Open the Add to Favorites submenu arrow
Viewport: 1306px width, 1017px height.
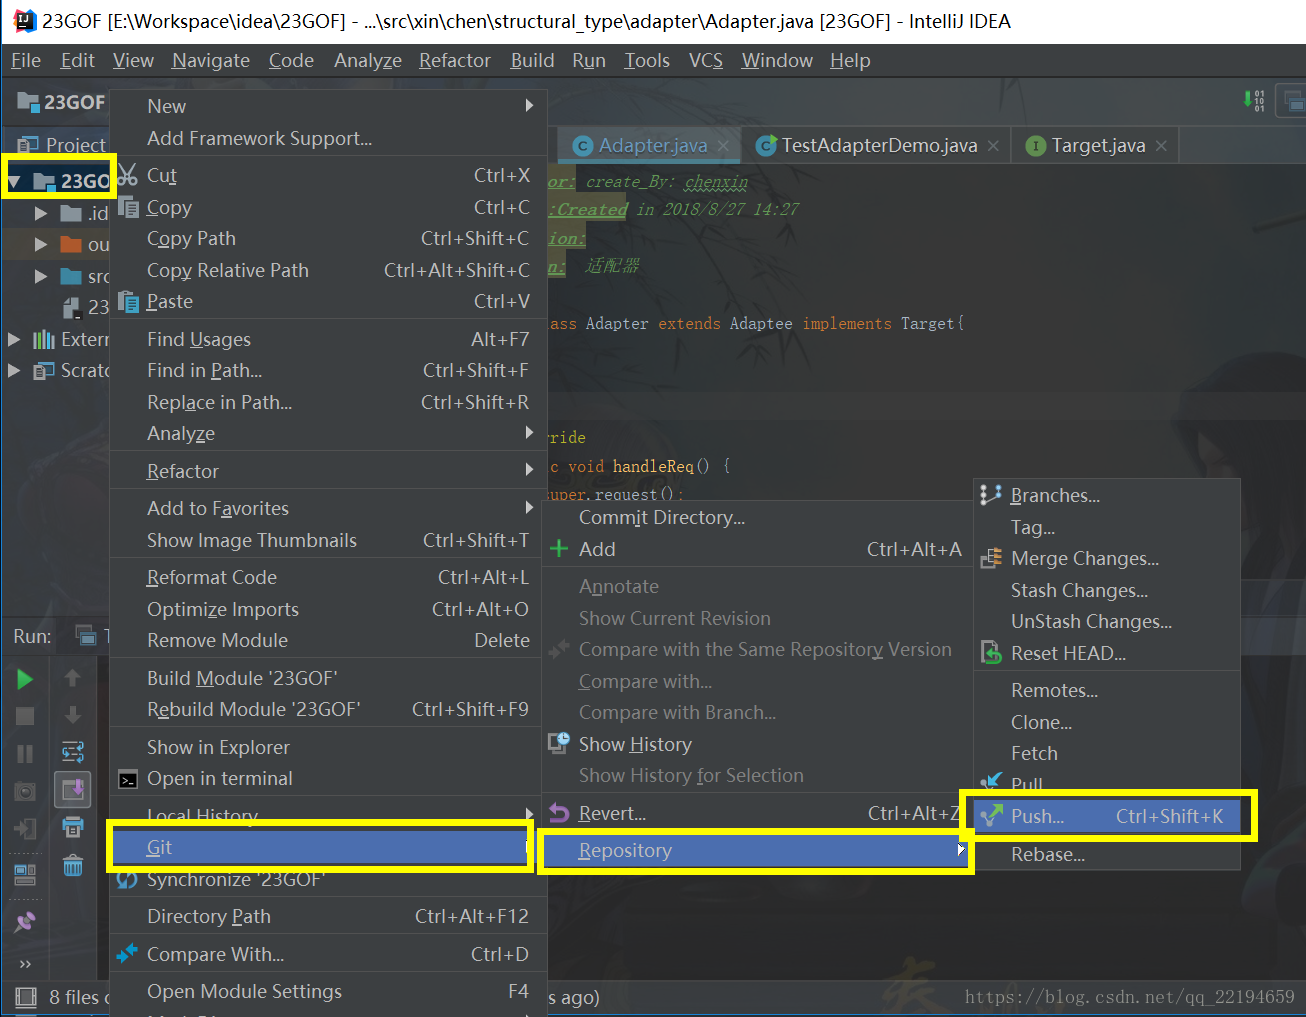coord(529,508)
